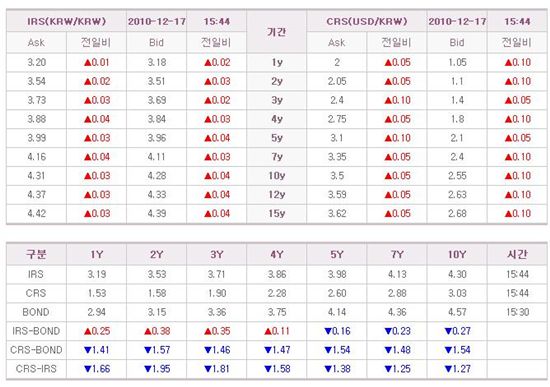Click the IRS Ask value 3.20
Viewport: 550px width, 387px height.
click(36, 62)
